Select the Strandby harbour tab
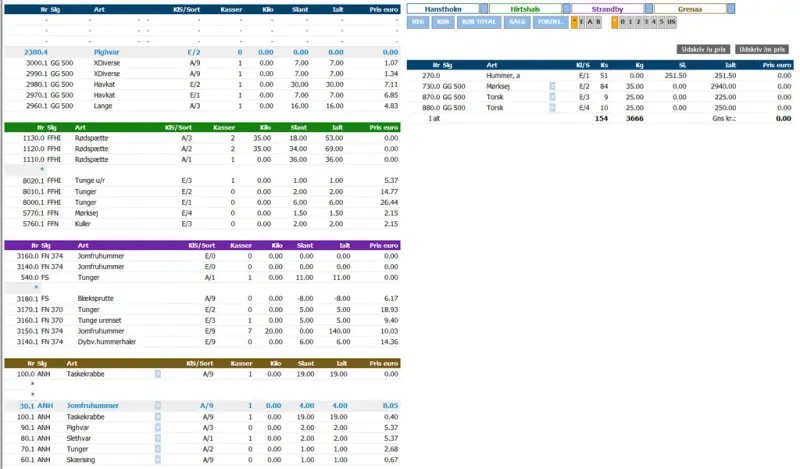800x469 pixels. [x=607, y=9]
